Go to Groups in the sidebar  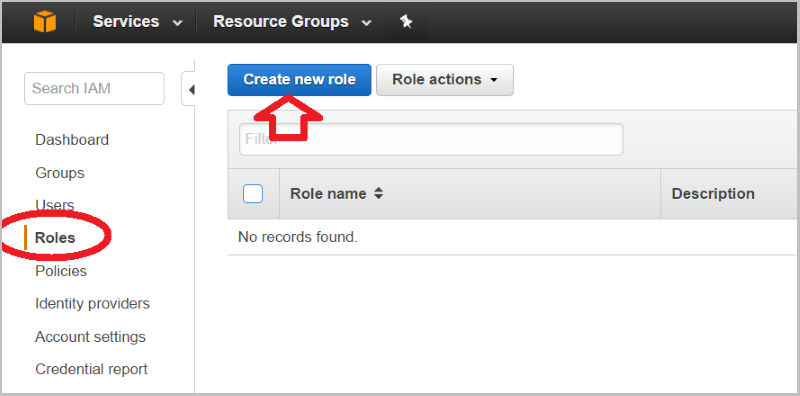coord(60,173)
